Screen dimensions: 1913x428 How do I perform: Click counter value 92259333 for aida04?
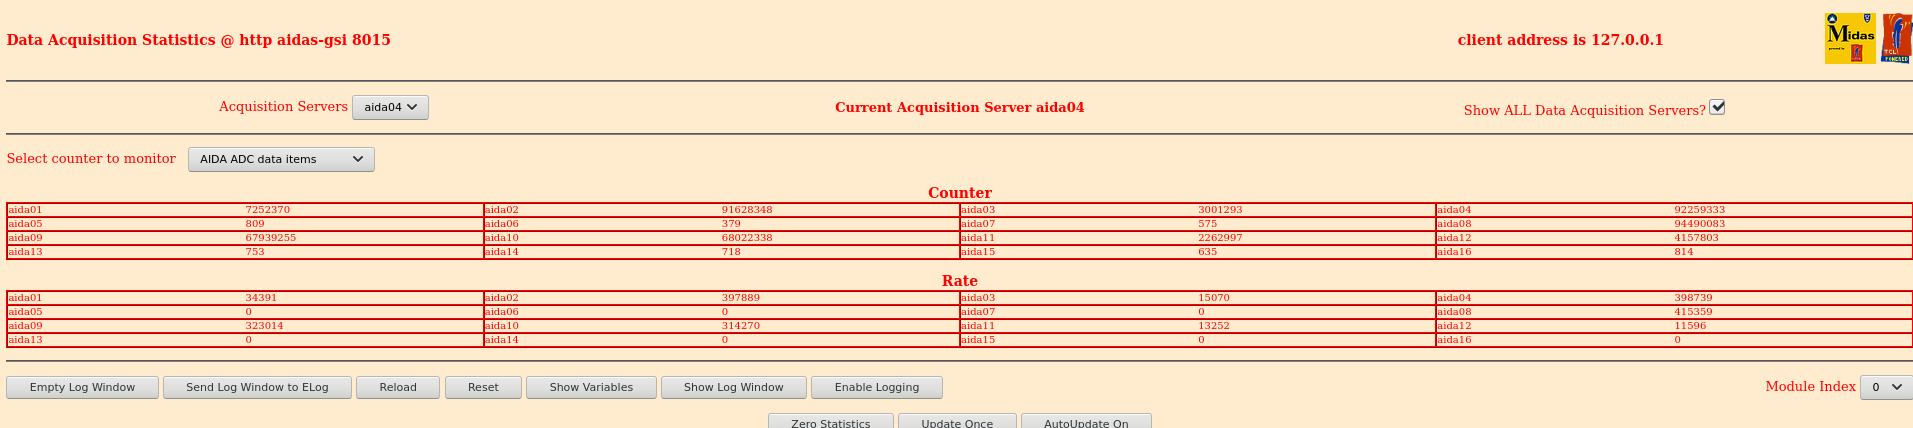(1700, 210)
